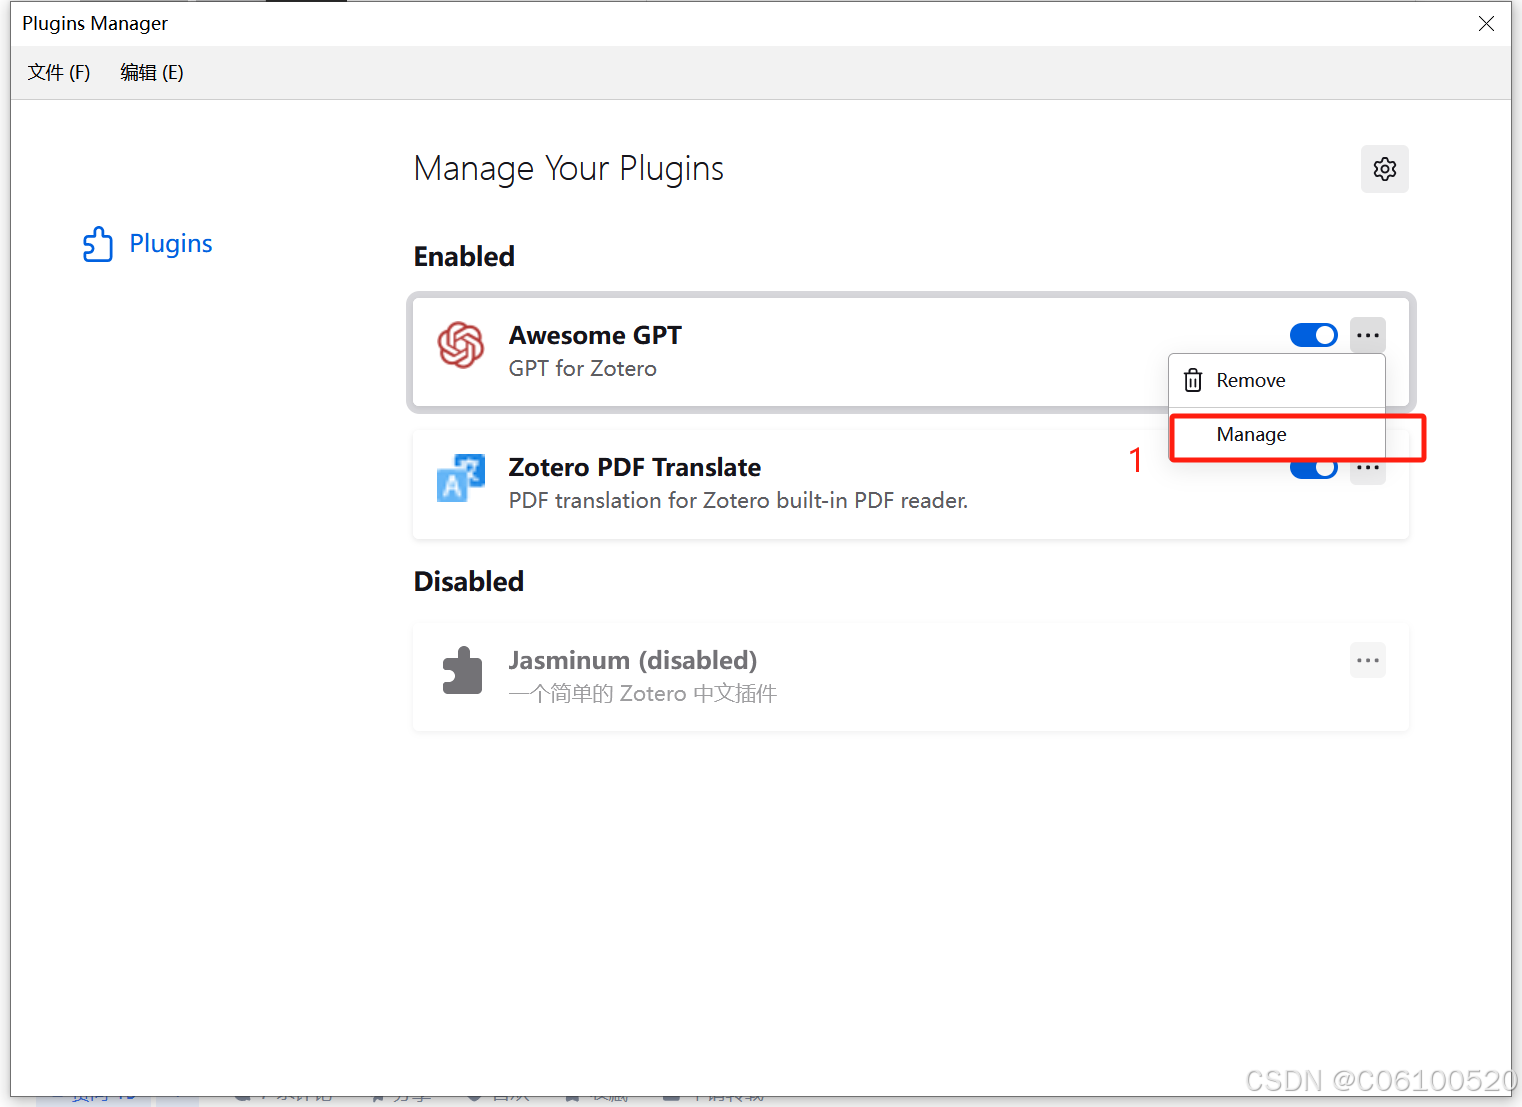The width and height of the screenshot is (1522, 1107).
Task: Click the PDF translation for Zotero description
Action: click(738, 501)
